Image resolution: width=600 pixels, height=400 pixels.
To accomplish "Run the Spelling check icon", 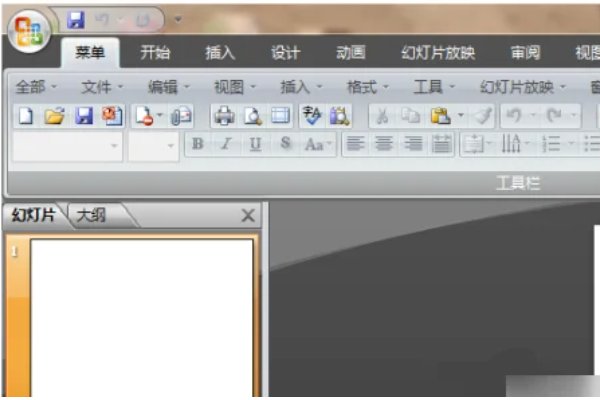I will point(312,116).
